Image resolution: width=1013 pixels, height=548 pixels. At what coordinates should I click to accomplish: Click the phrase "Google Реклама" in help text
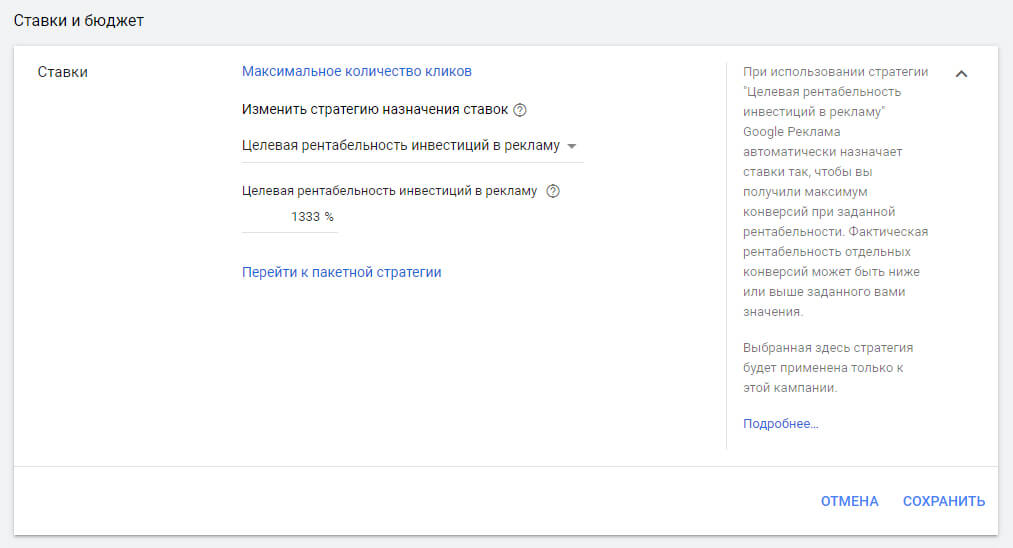(791, 132)
